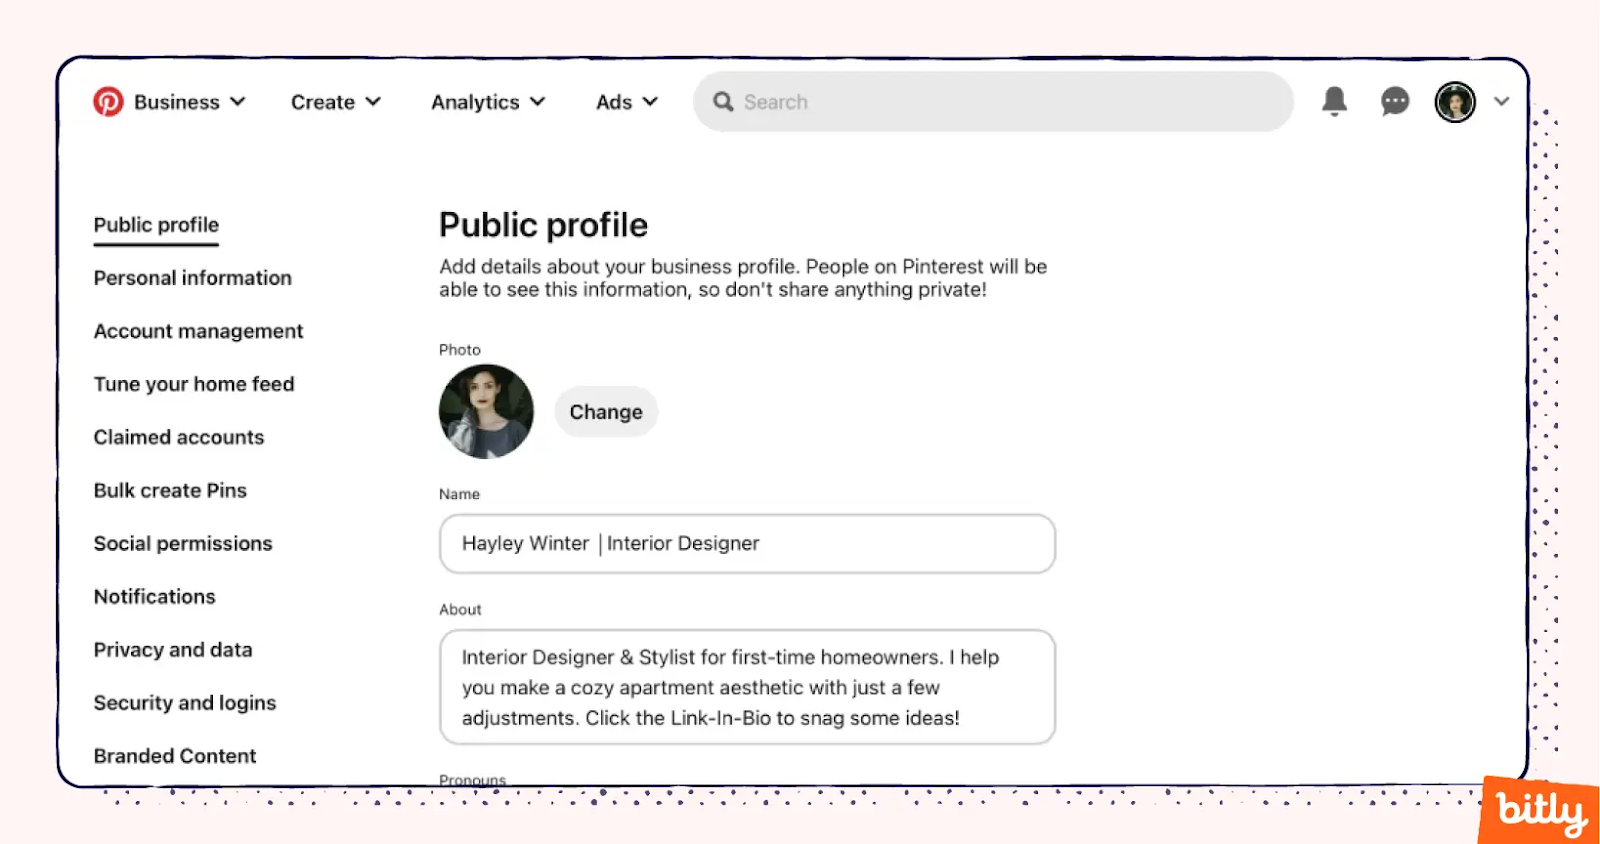Viewport: 1600px width, 844px height.
Task: Click the About field label
Action: coord(460,609)
